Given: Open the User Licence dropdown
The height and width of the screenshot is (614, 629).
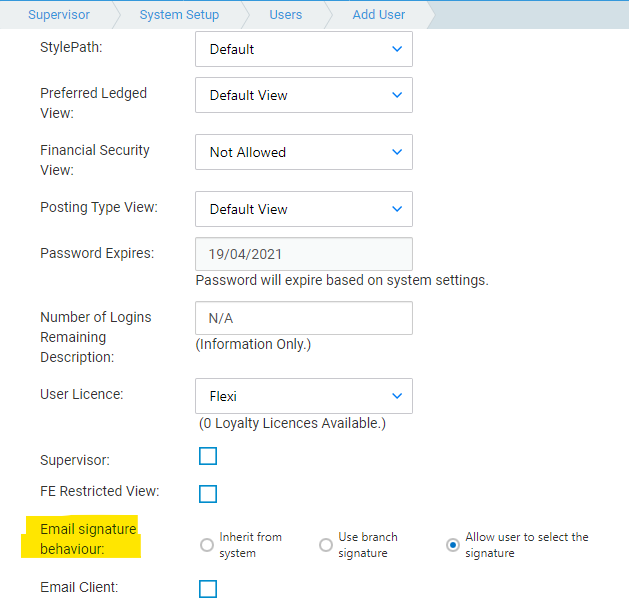Looking at the screenshot, I should (304, 396).
